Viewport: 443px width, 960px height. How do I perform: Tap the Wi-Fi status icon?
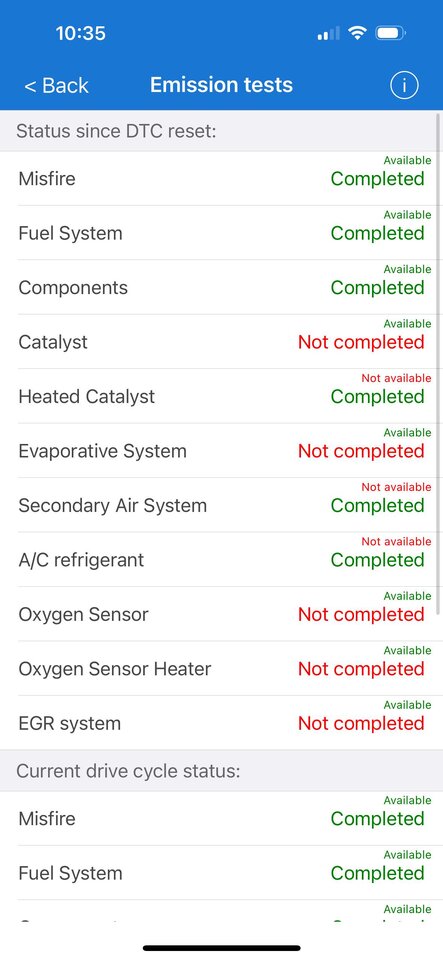click(357, 32)
